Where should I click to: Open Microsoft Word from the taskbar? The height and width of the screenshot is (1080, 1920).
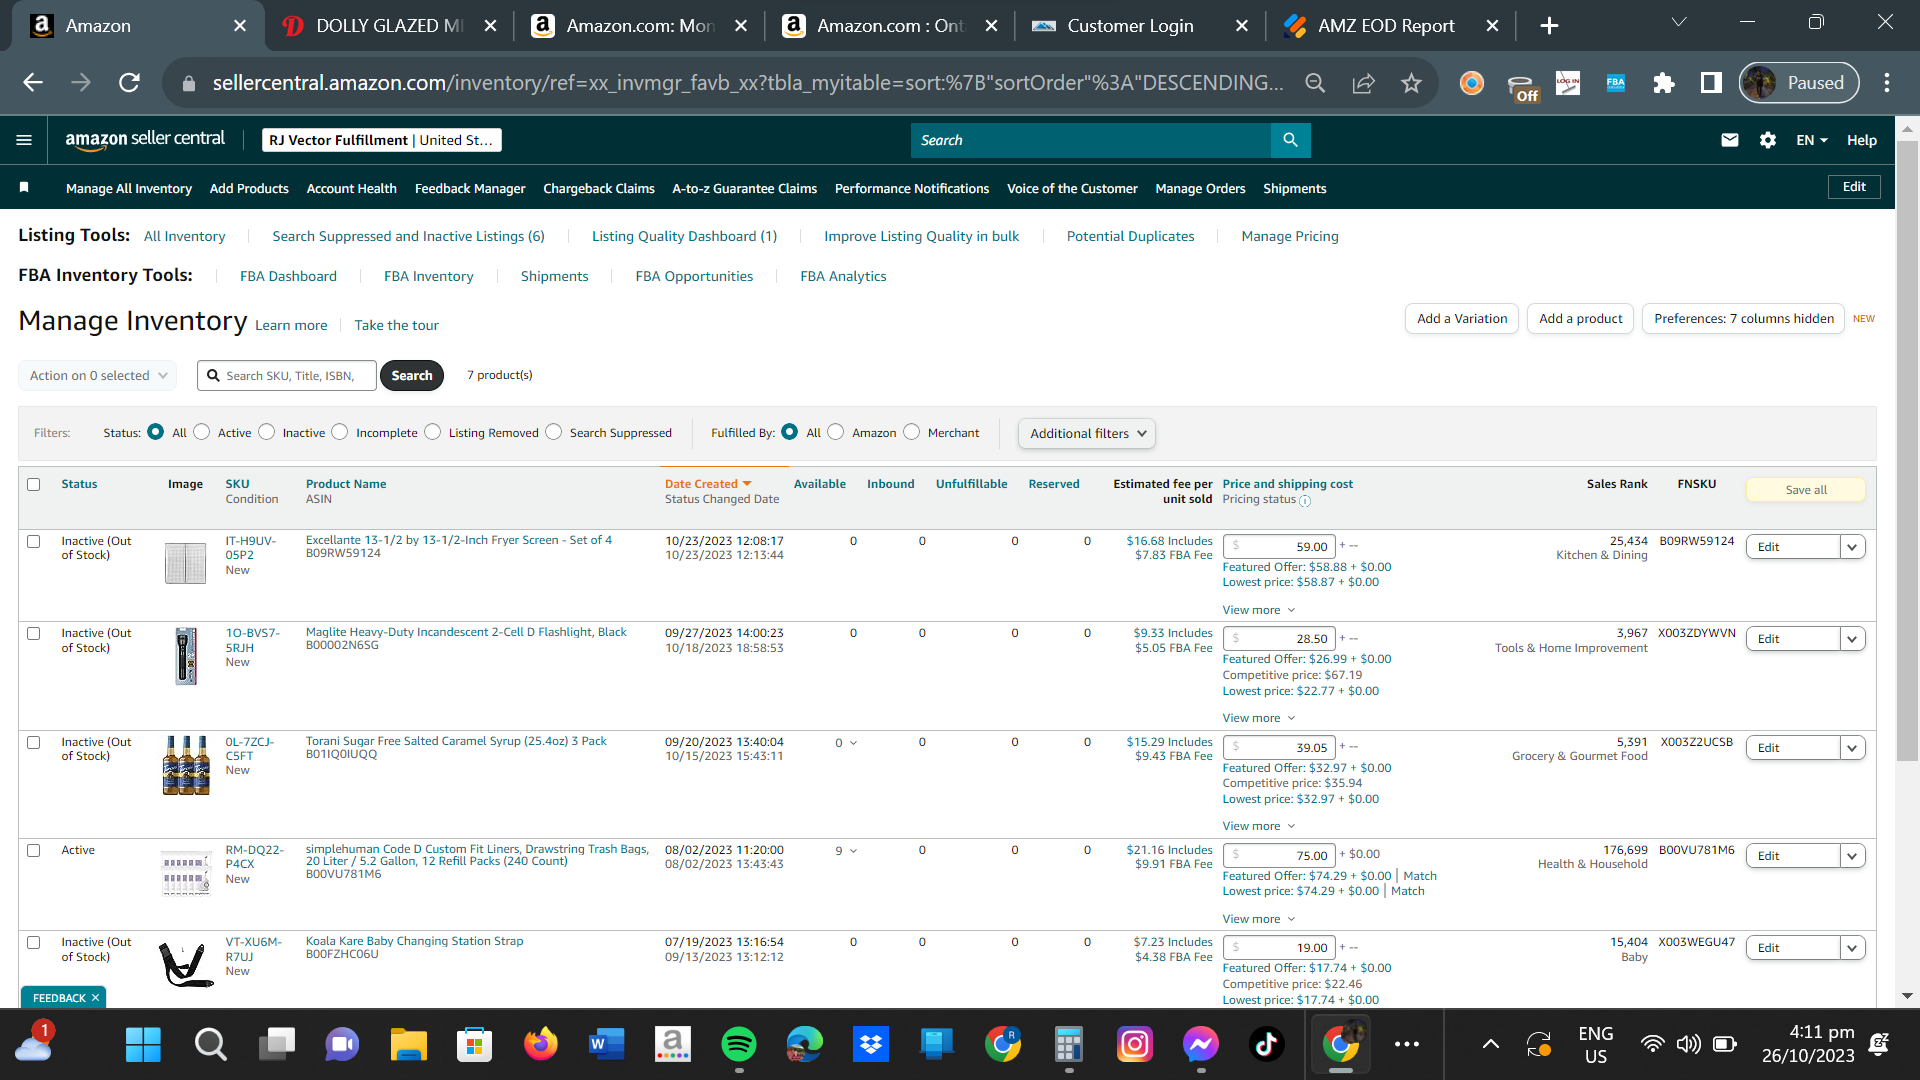(x=606, y=1044)
